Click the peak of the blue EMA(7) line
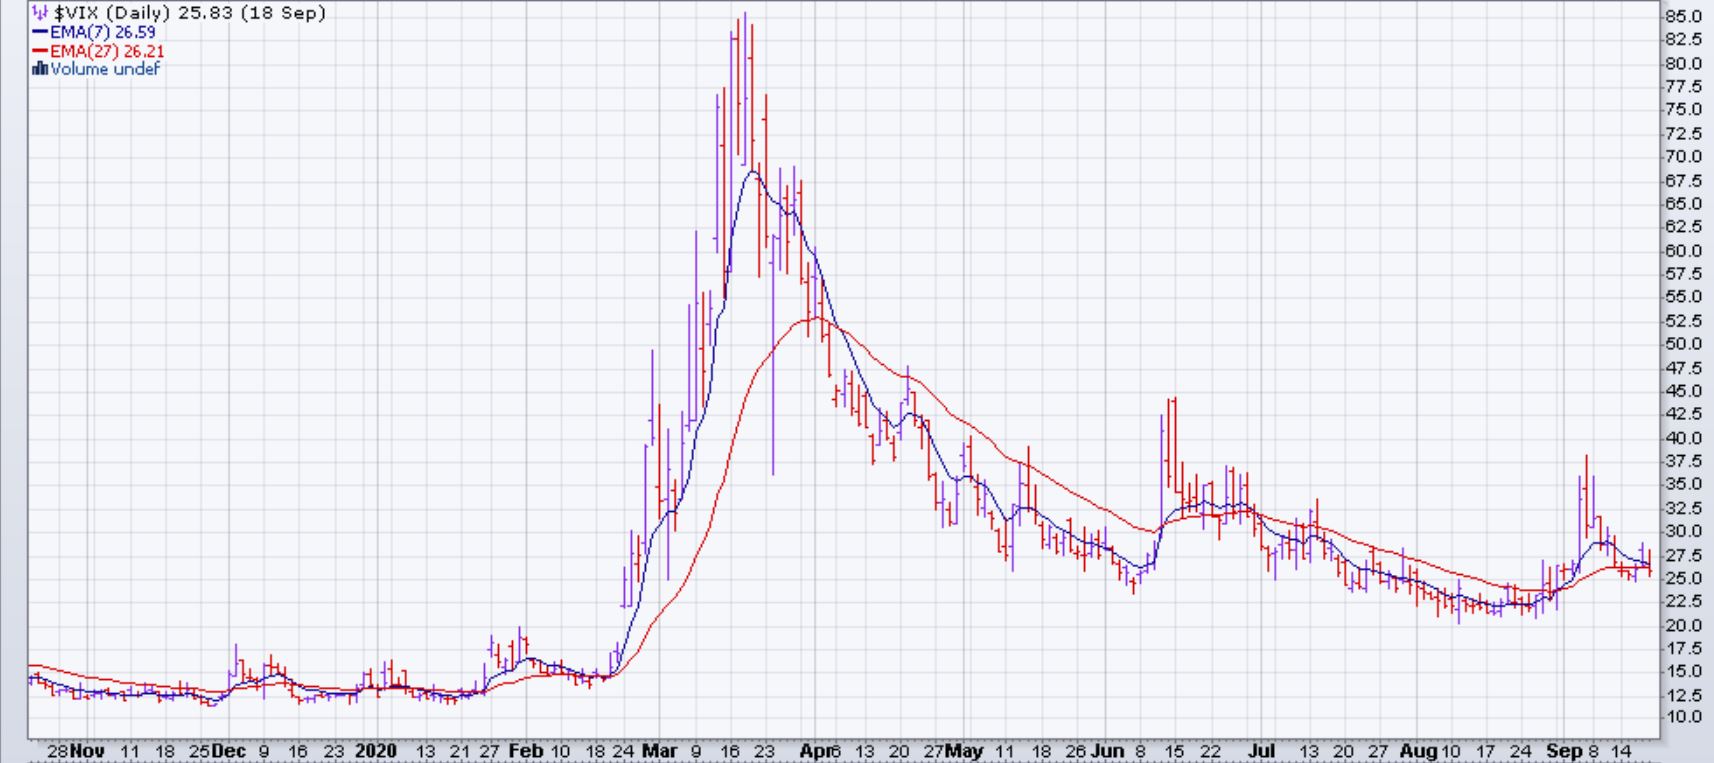This screenshot has height=763, width=1714. tap(752, 172)
